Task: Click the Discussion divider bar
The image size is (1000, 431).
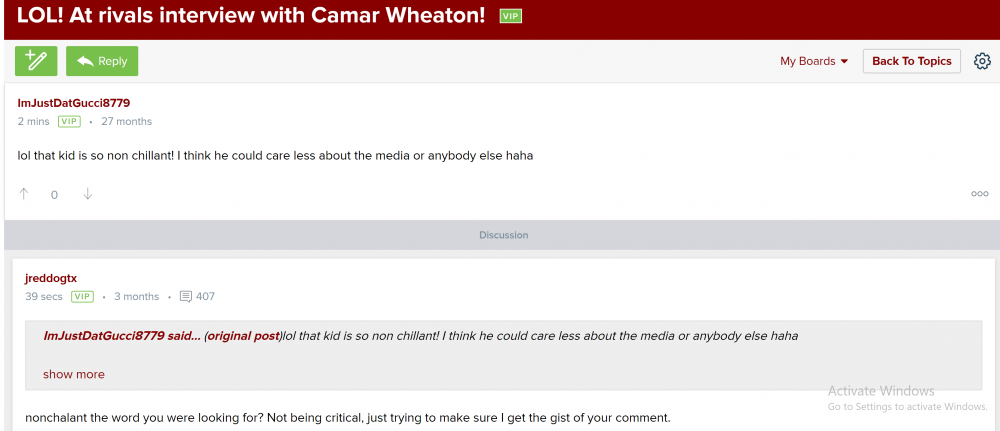Action: (x=503, y=235)
